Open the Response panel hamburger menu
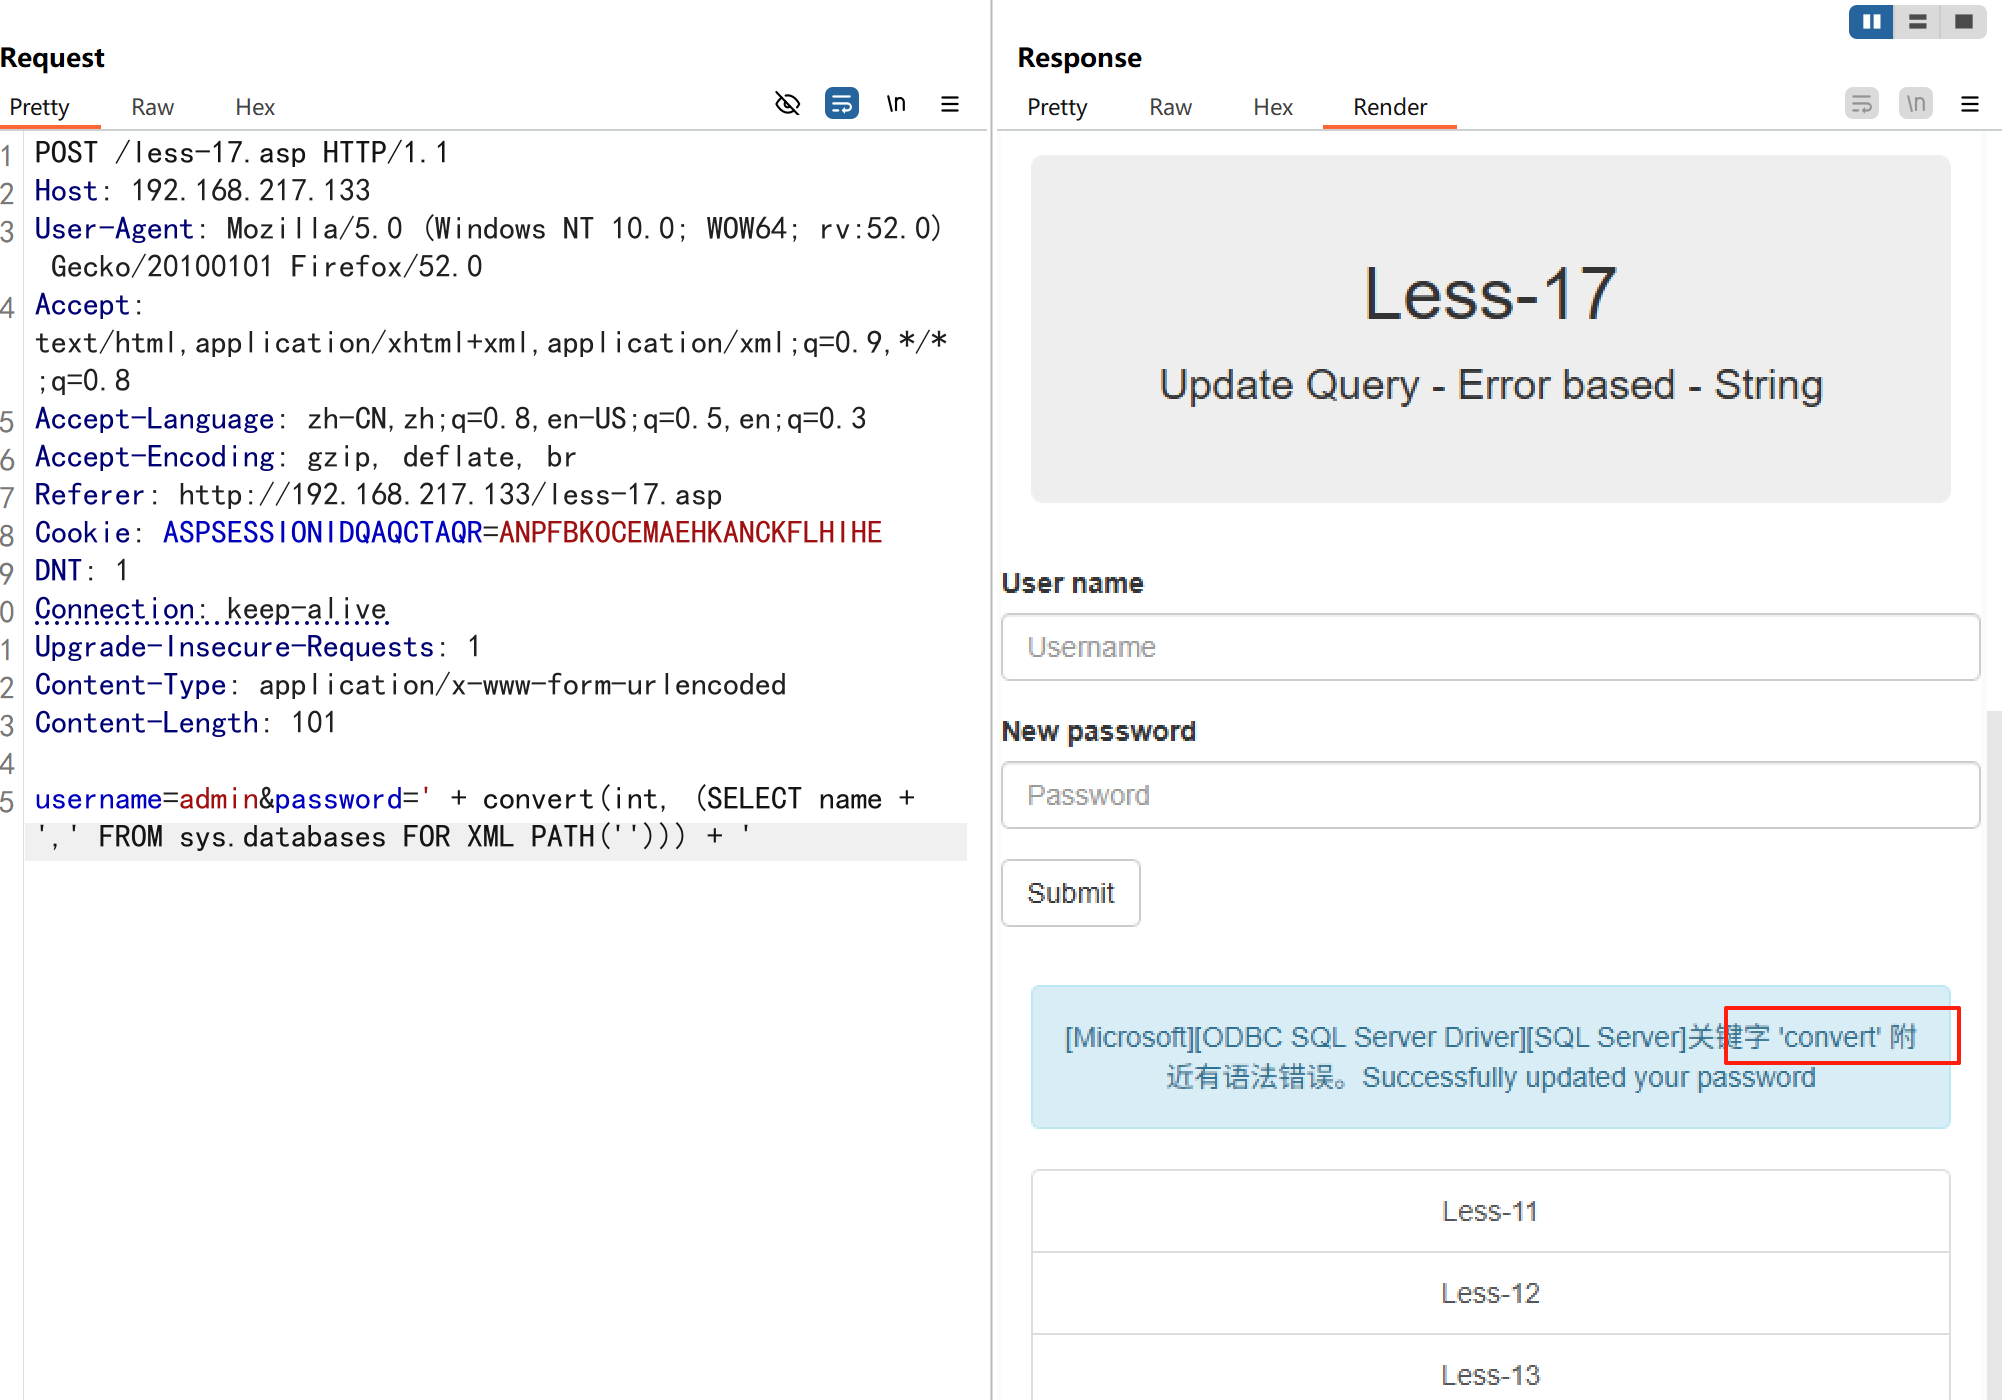The height and width of the screenshot is (1400, 2002). 1969,103
